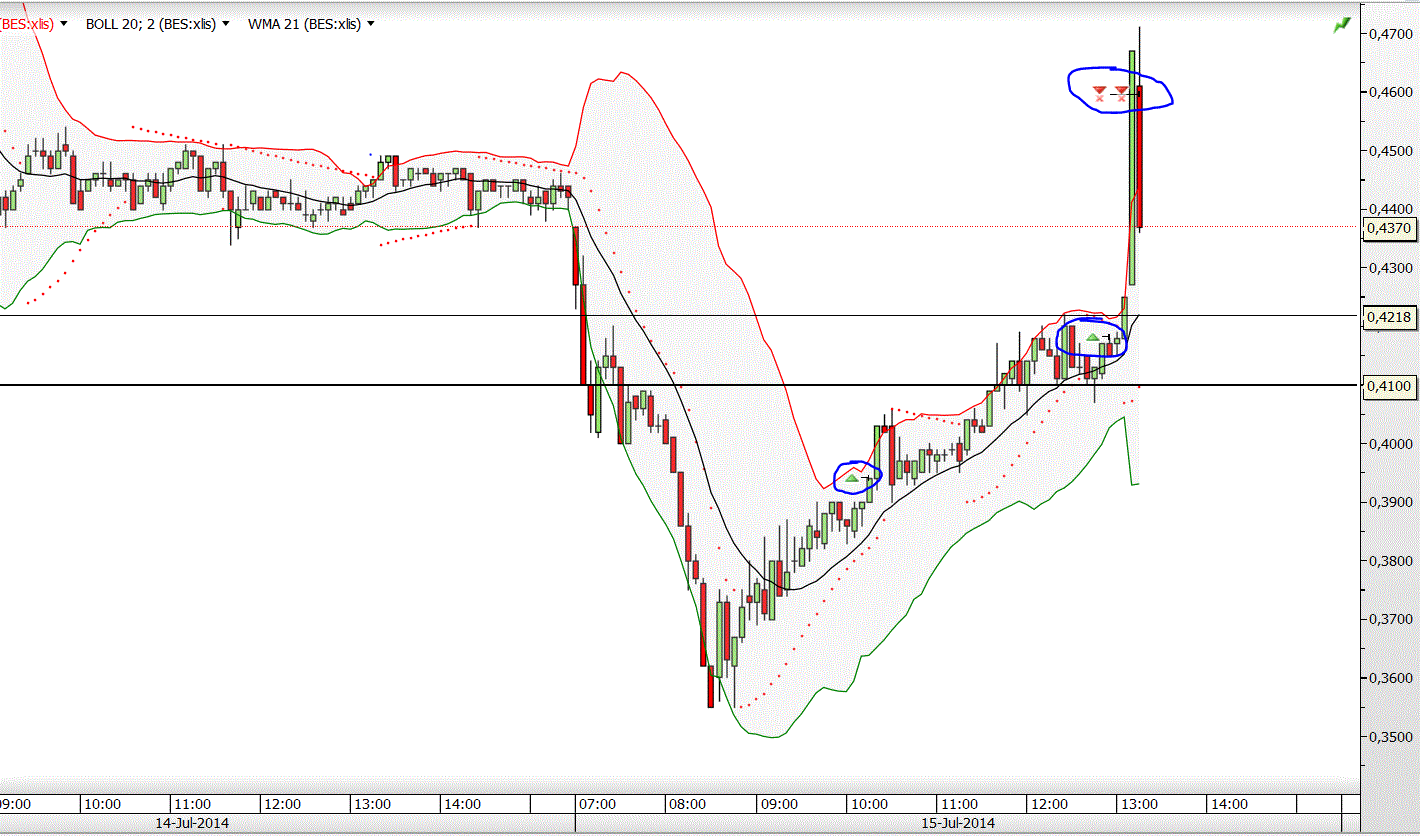Select the 0,4370 current price tag
The width and height of the screenshot is (1420, 836).
click(x=1388, y=228)
